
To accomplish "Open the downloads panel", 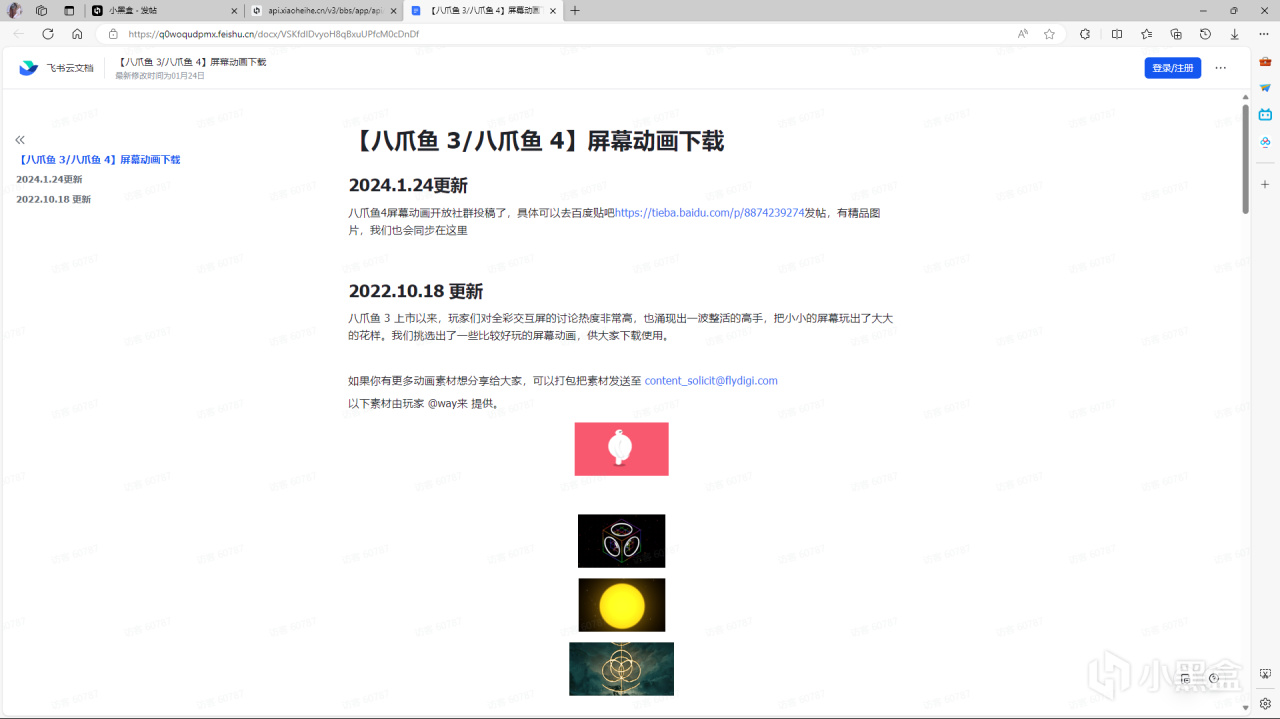I will coord(1235,33).
